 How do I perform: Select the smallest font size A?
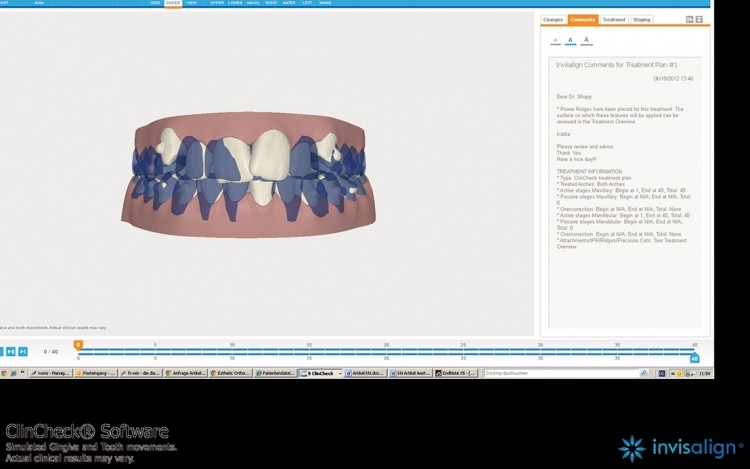point(555,40)
